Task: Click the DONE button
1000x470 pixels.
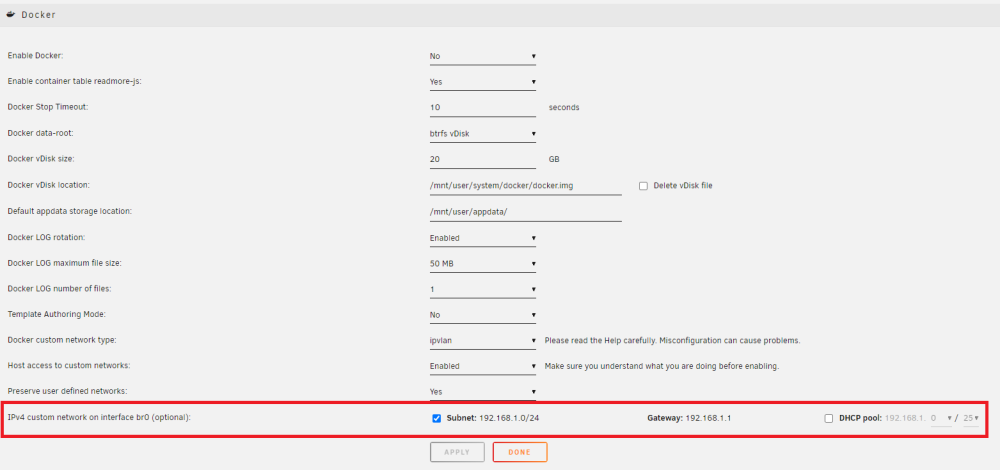Action: pos(520,452)
